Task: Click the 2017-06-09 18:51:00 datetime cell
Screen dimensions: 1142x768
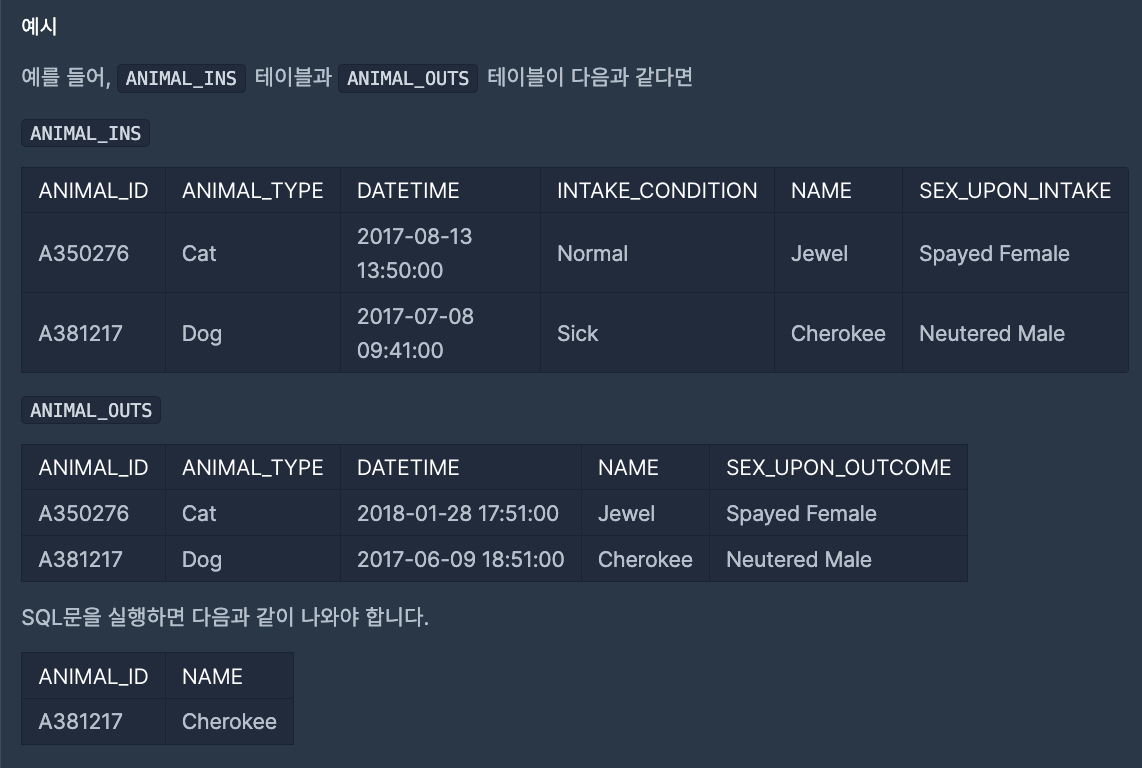Action: (x=460, y=559)
